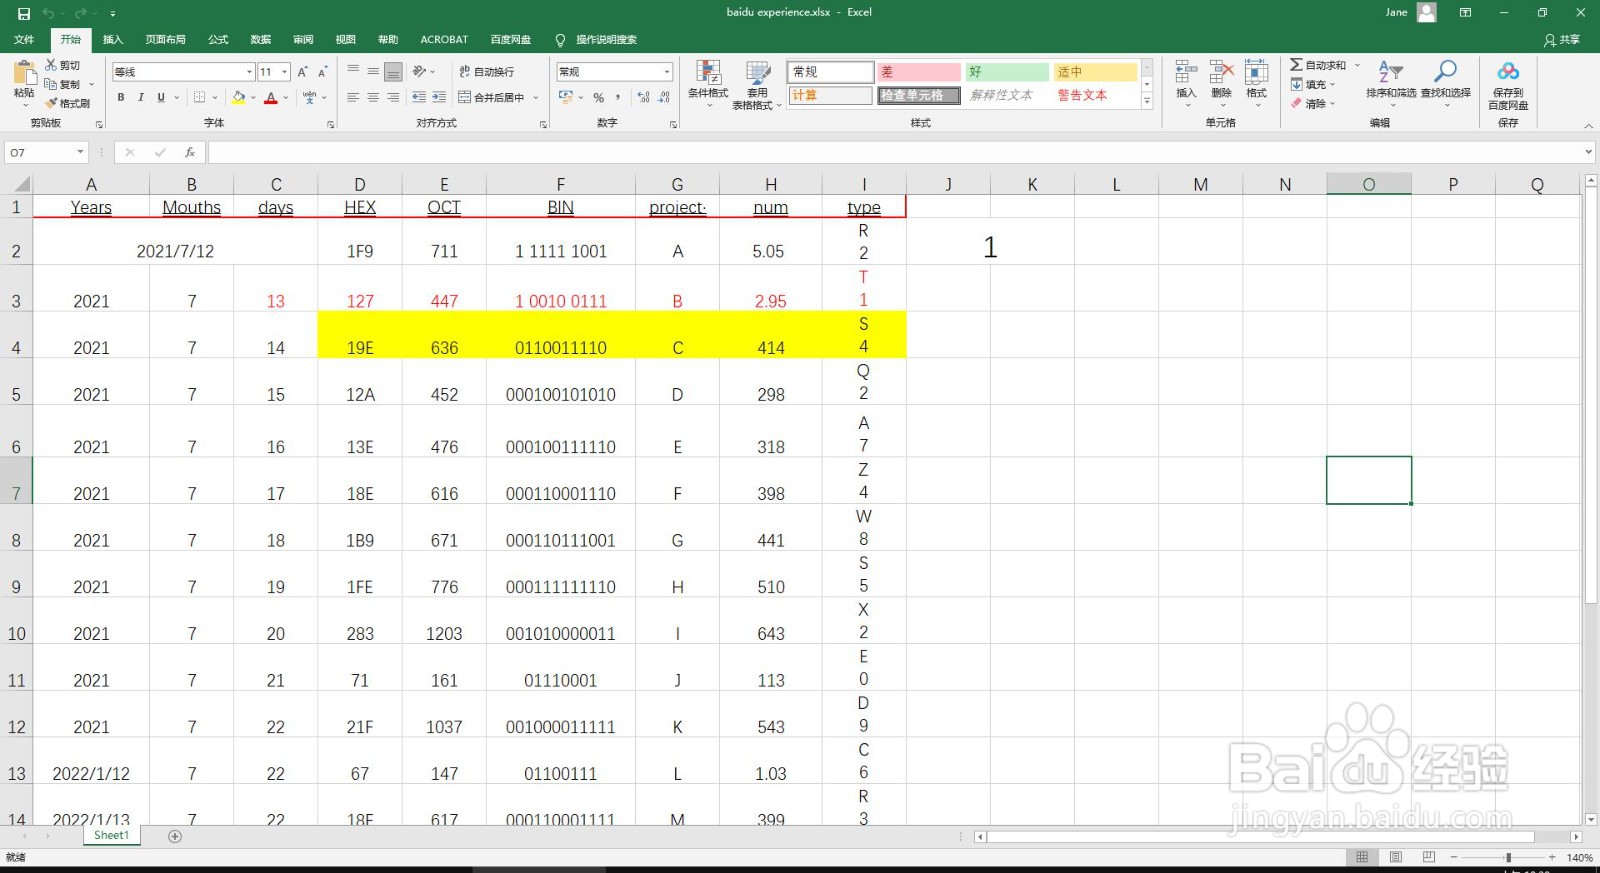Switch to the Insert (插入) tab

pos(113,40)
